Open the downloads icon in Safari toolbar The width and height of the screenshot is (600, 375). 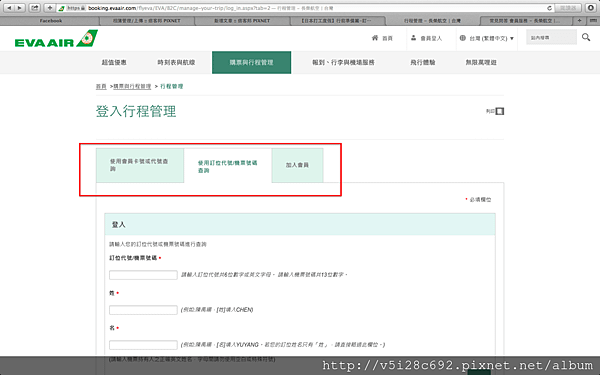[591, 8]
